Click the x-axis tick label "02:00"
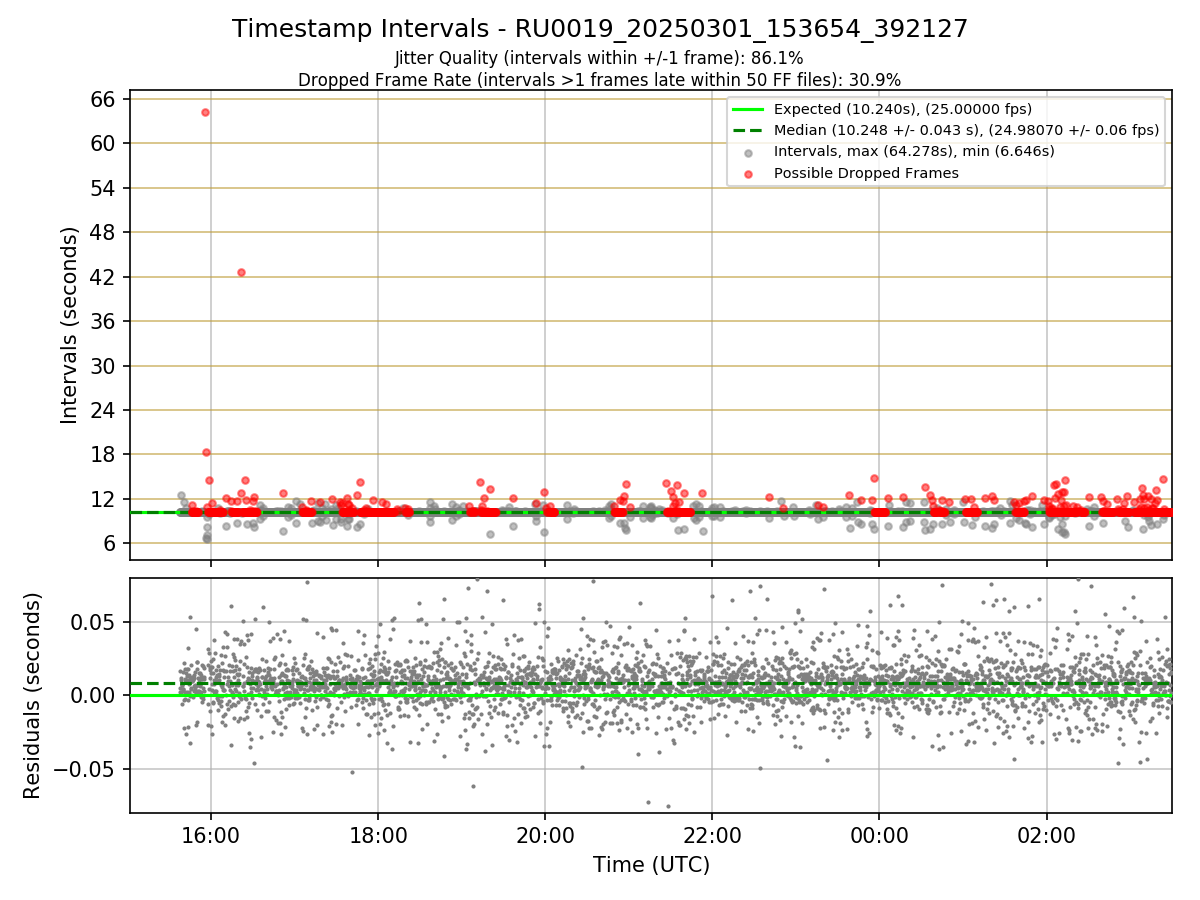Screen dimensions: 1200x900 1047,835
